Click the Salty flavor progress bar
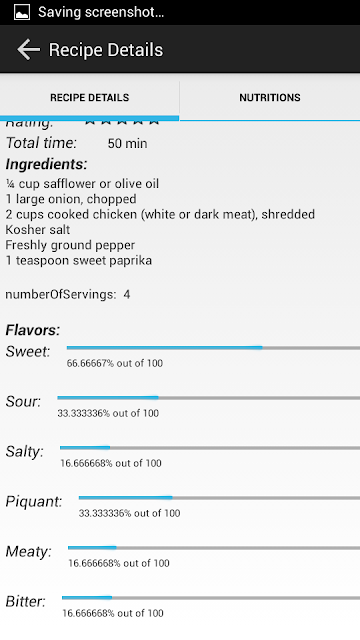This screenshot has width=360, height=640. (x=210, y=448)
